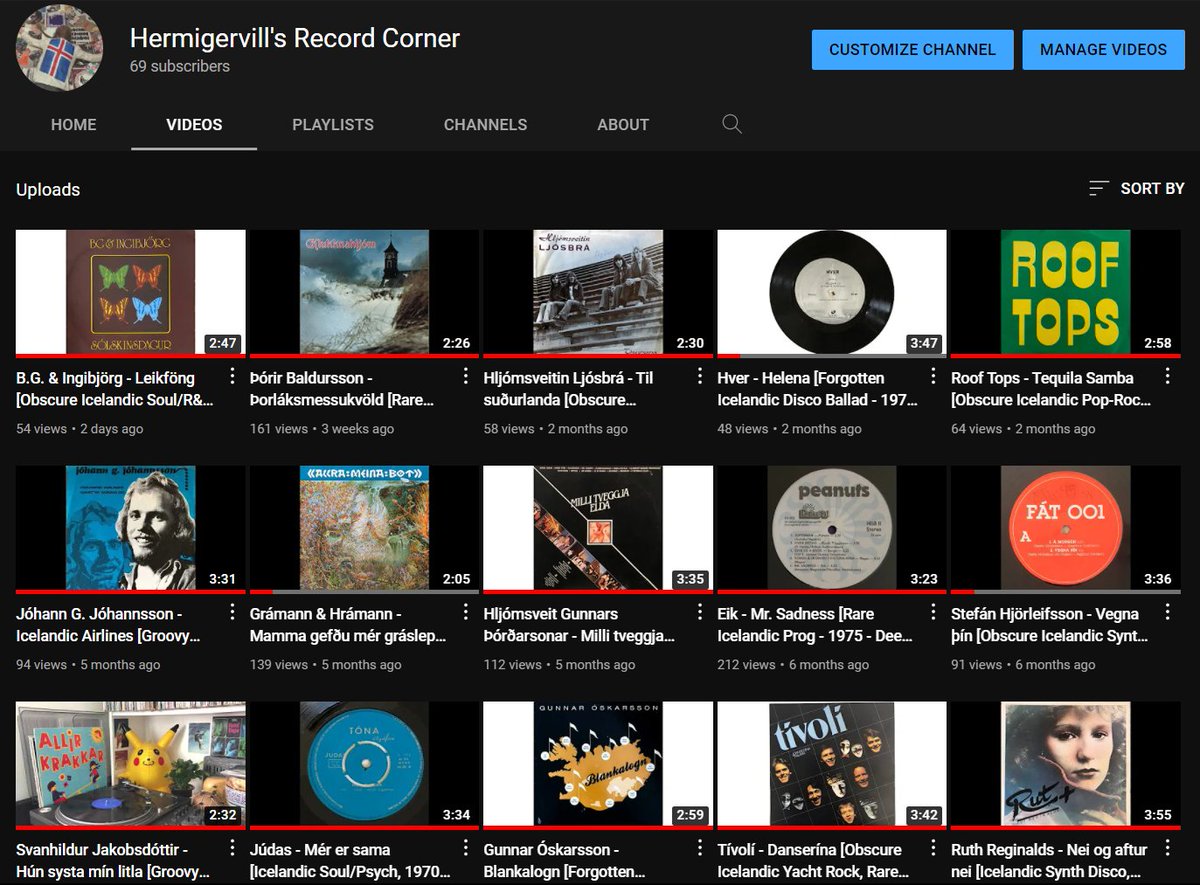Open the three-dot menu on the Hver - Helena video
This screenshot has height=885, width=1200.
933,376
